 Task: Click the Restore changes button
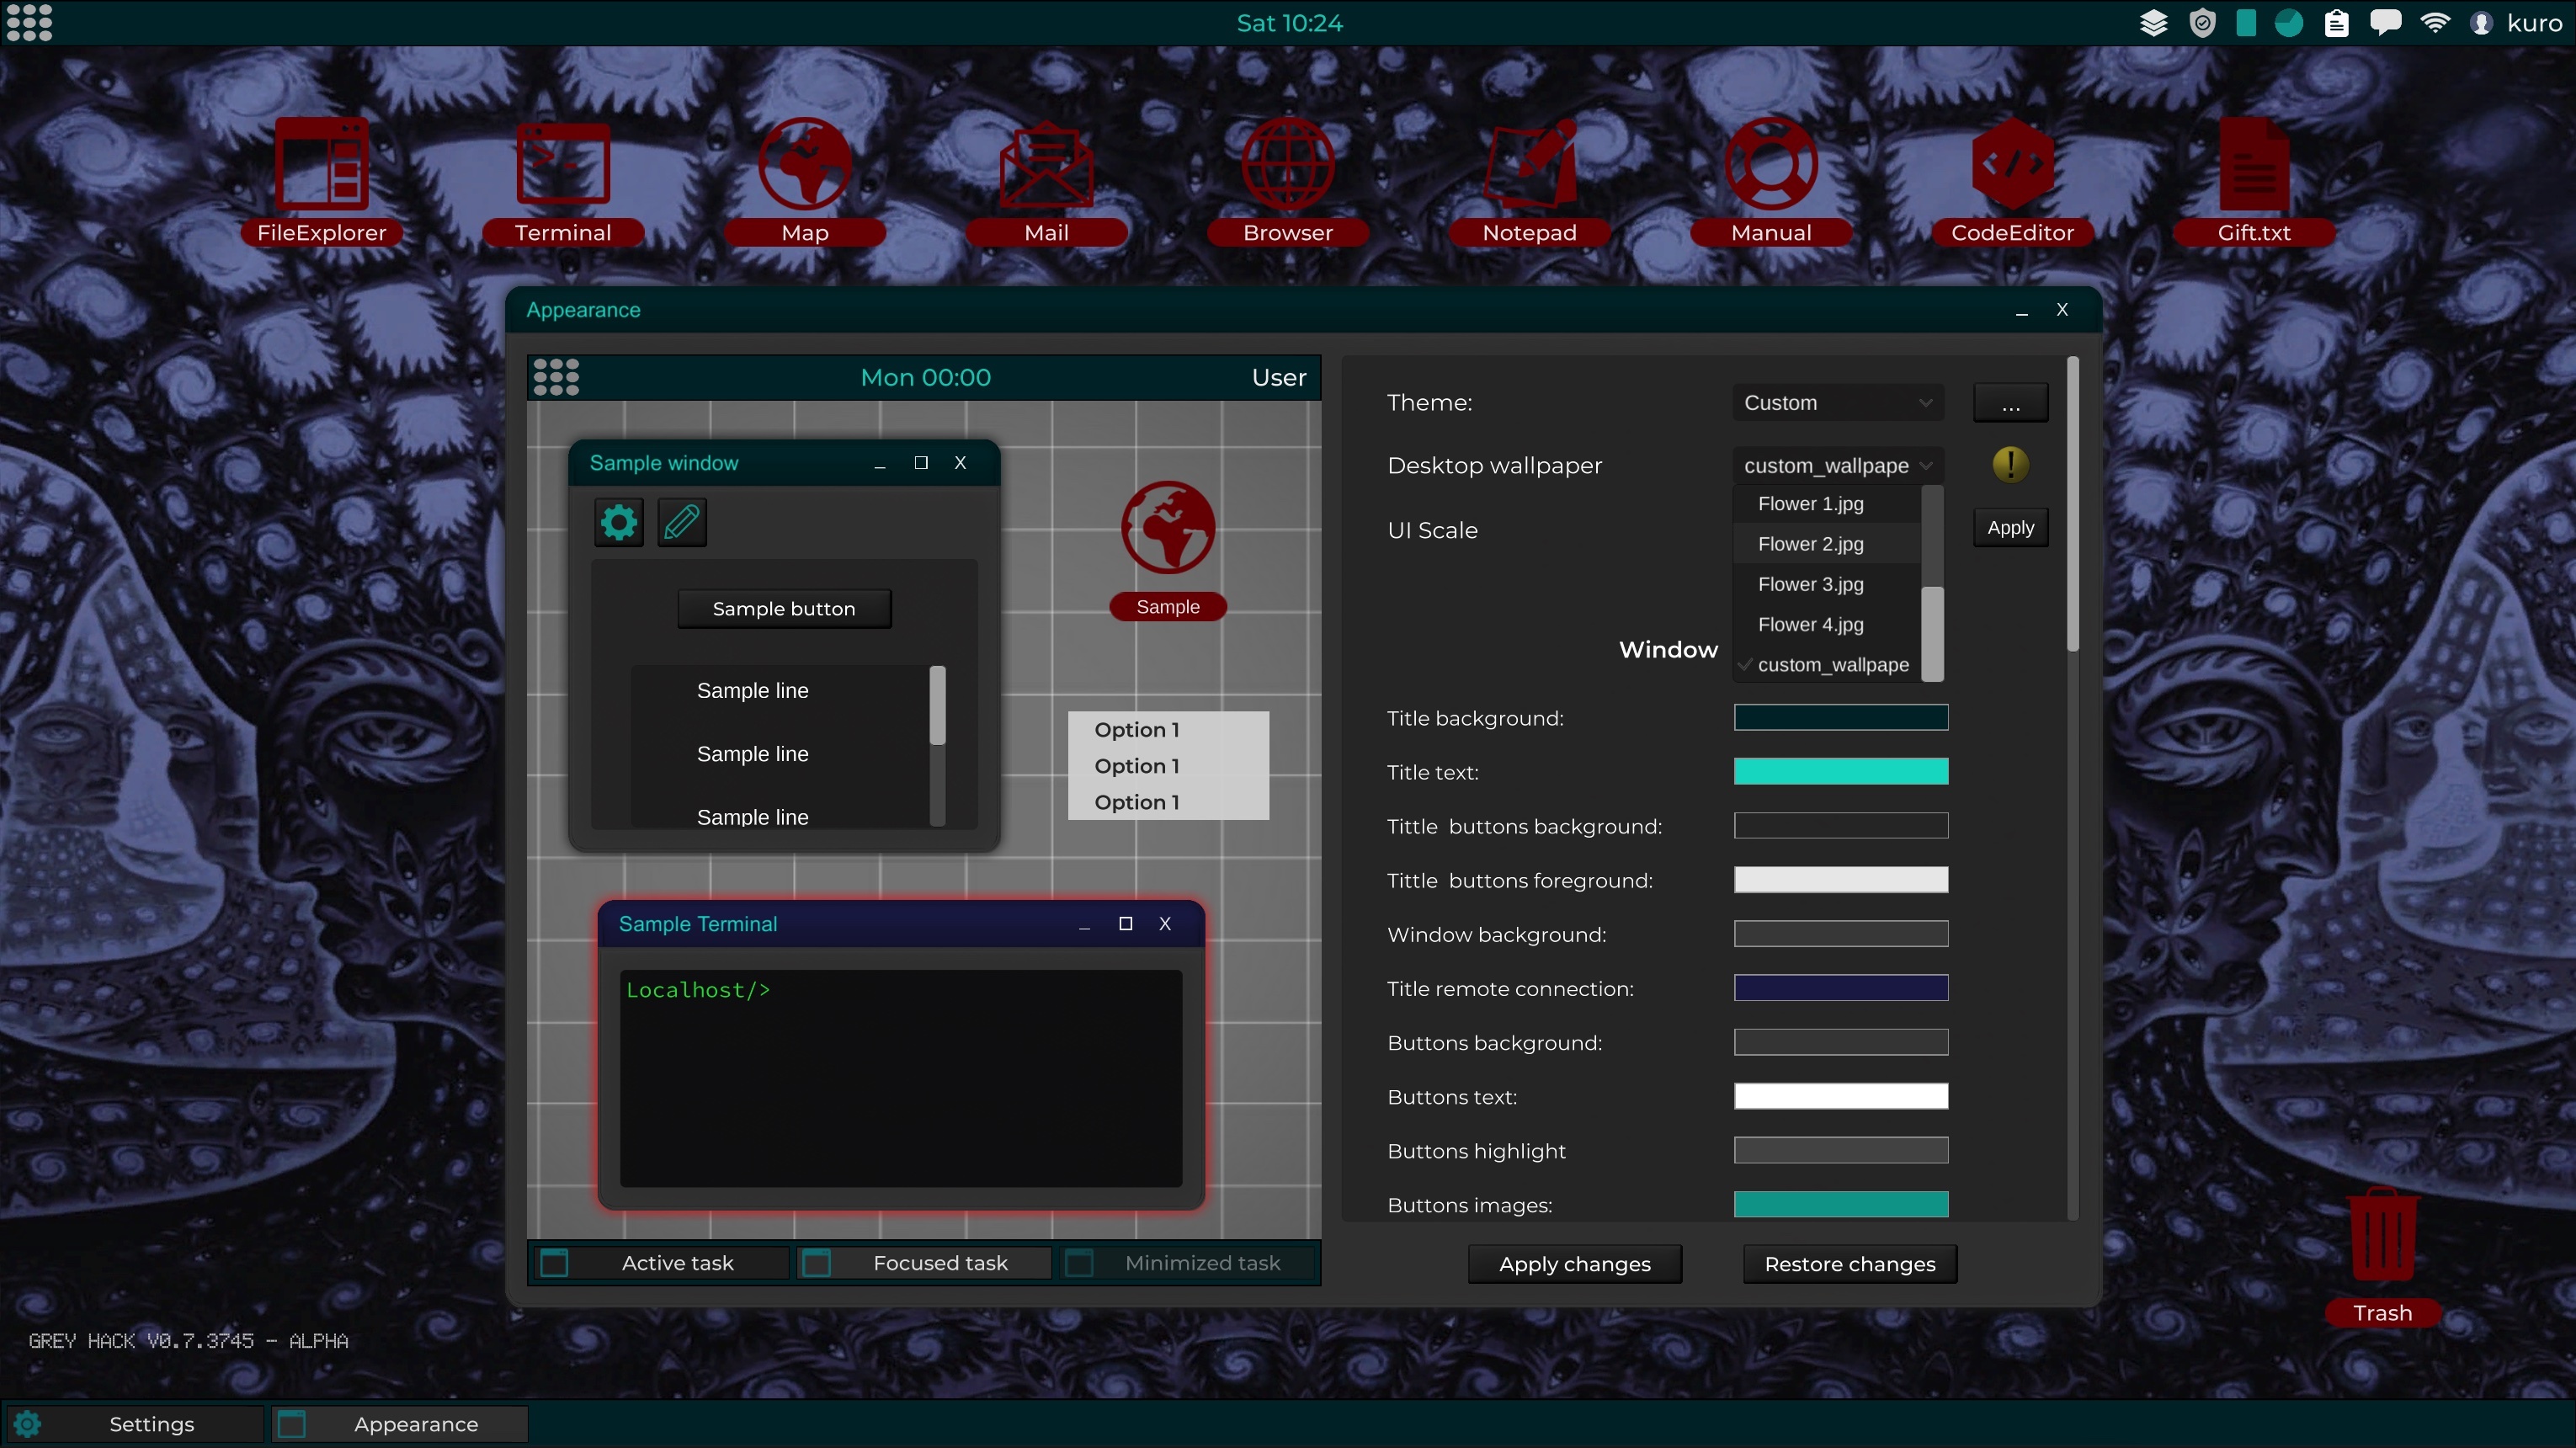pos(1850,1263)
